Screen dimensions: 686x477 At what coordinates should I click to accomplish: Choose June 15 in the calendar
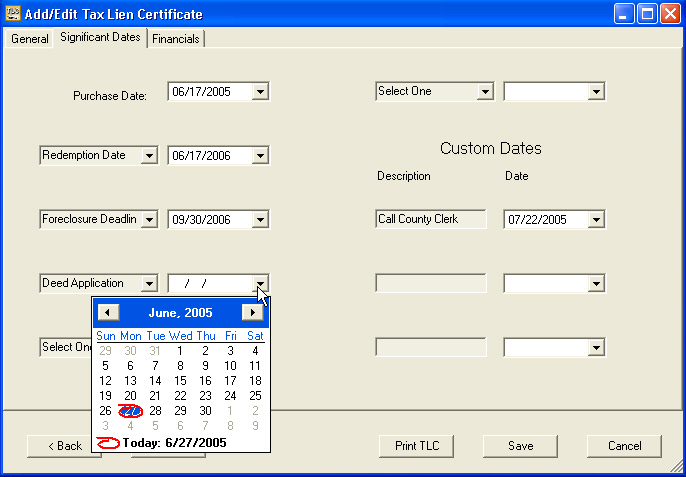pyautogui.click(x=180, y=381)
